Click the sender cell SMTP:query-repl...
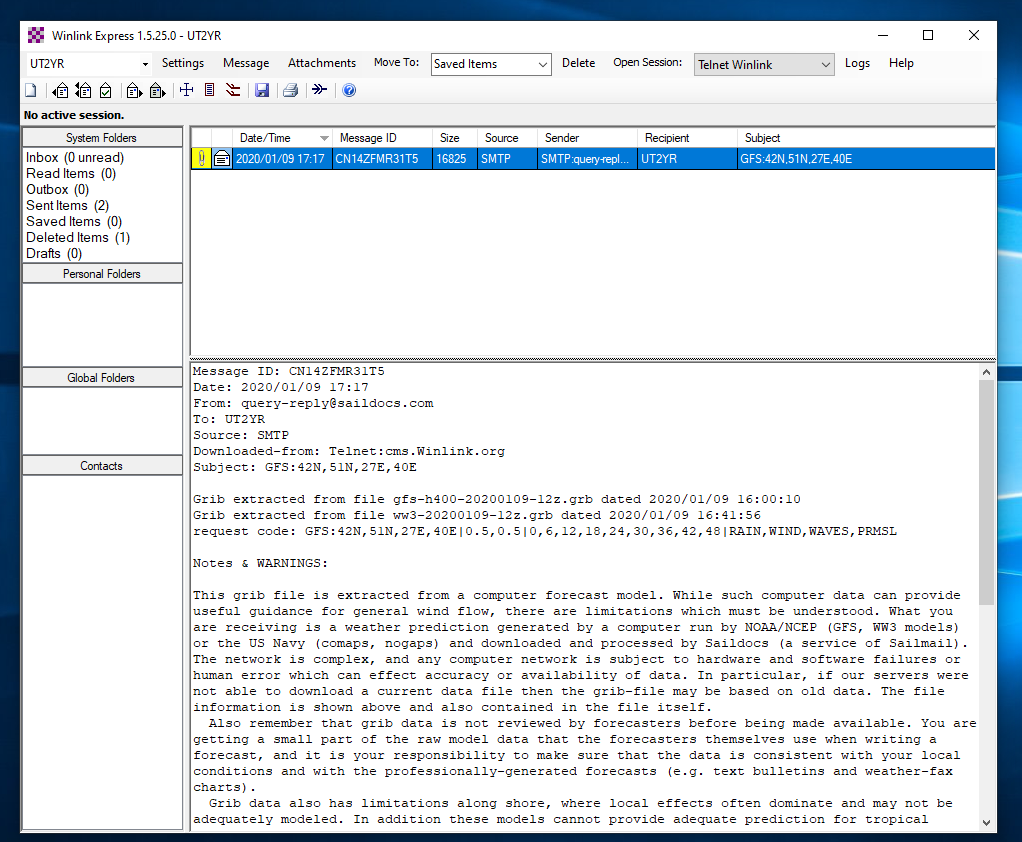Screen dimensions: 1022x842 pyautogui.click(x=585, y=159)
